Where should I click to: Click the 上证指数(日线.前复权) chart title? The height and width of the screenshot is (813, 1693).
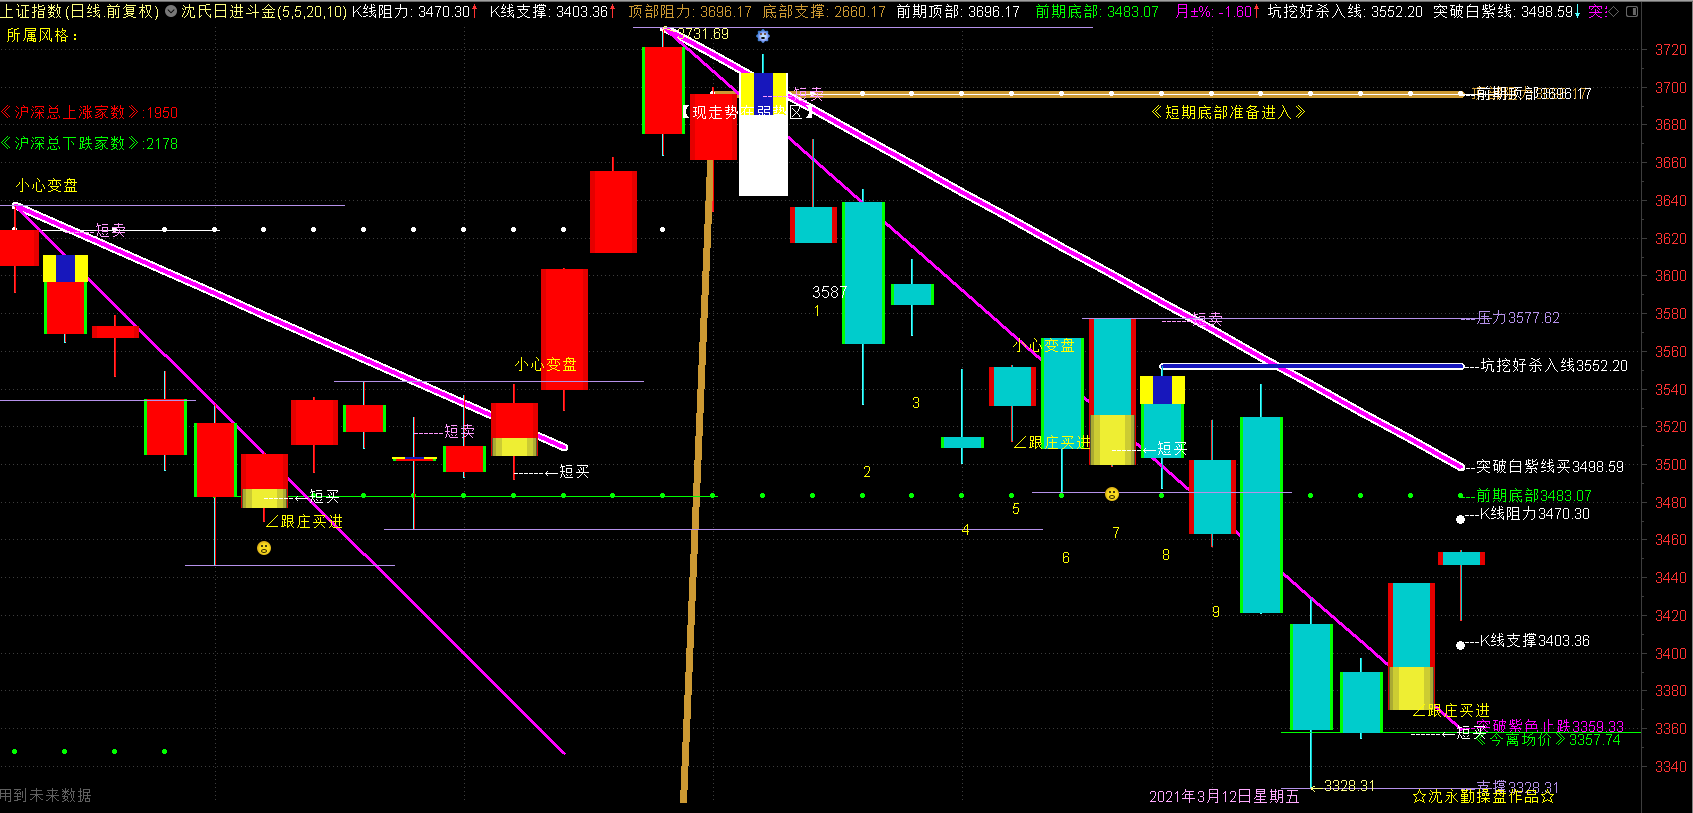tap(80, 12)
